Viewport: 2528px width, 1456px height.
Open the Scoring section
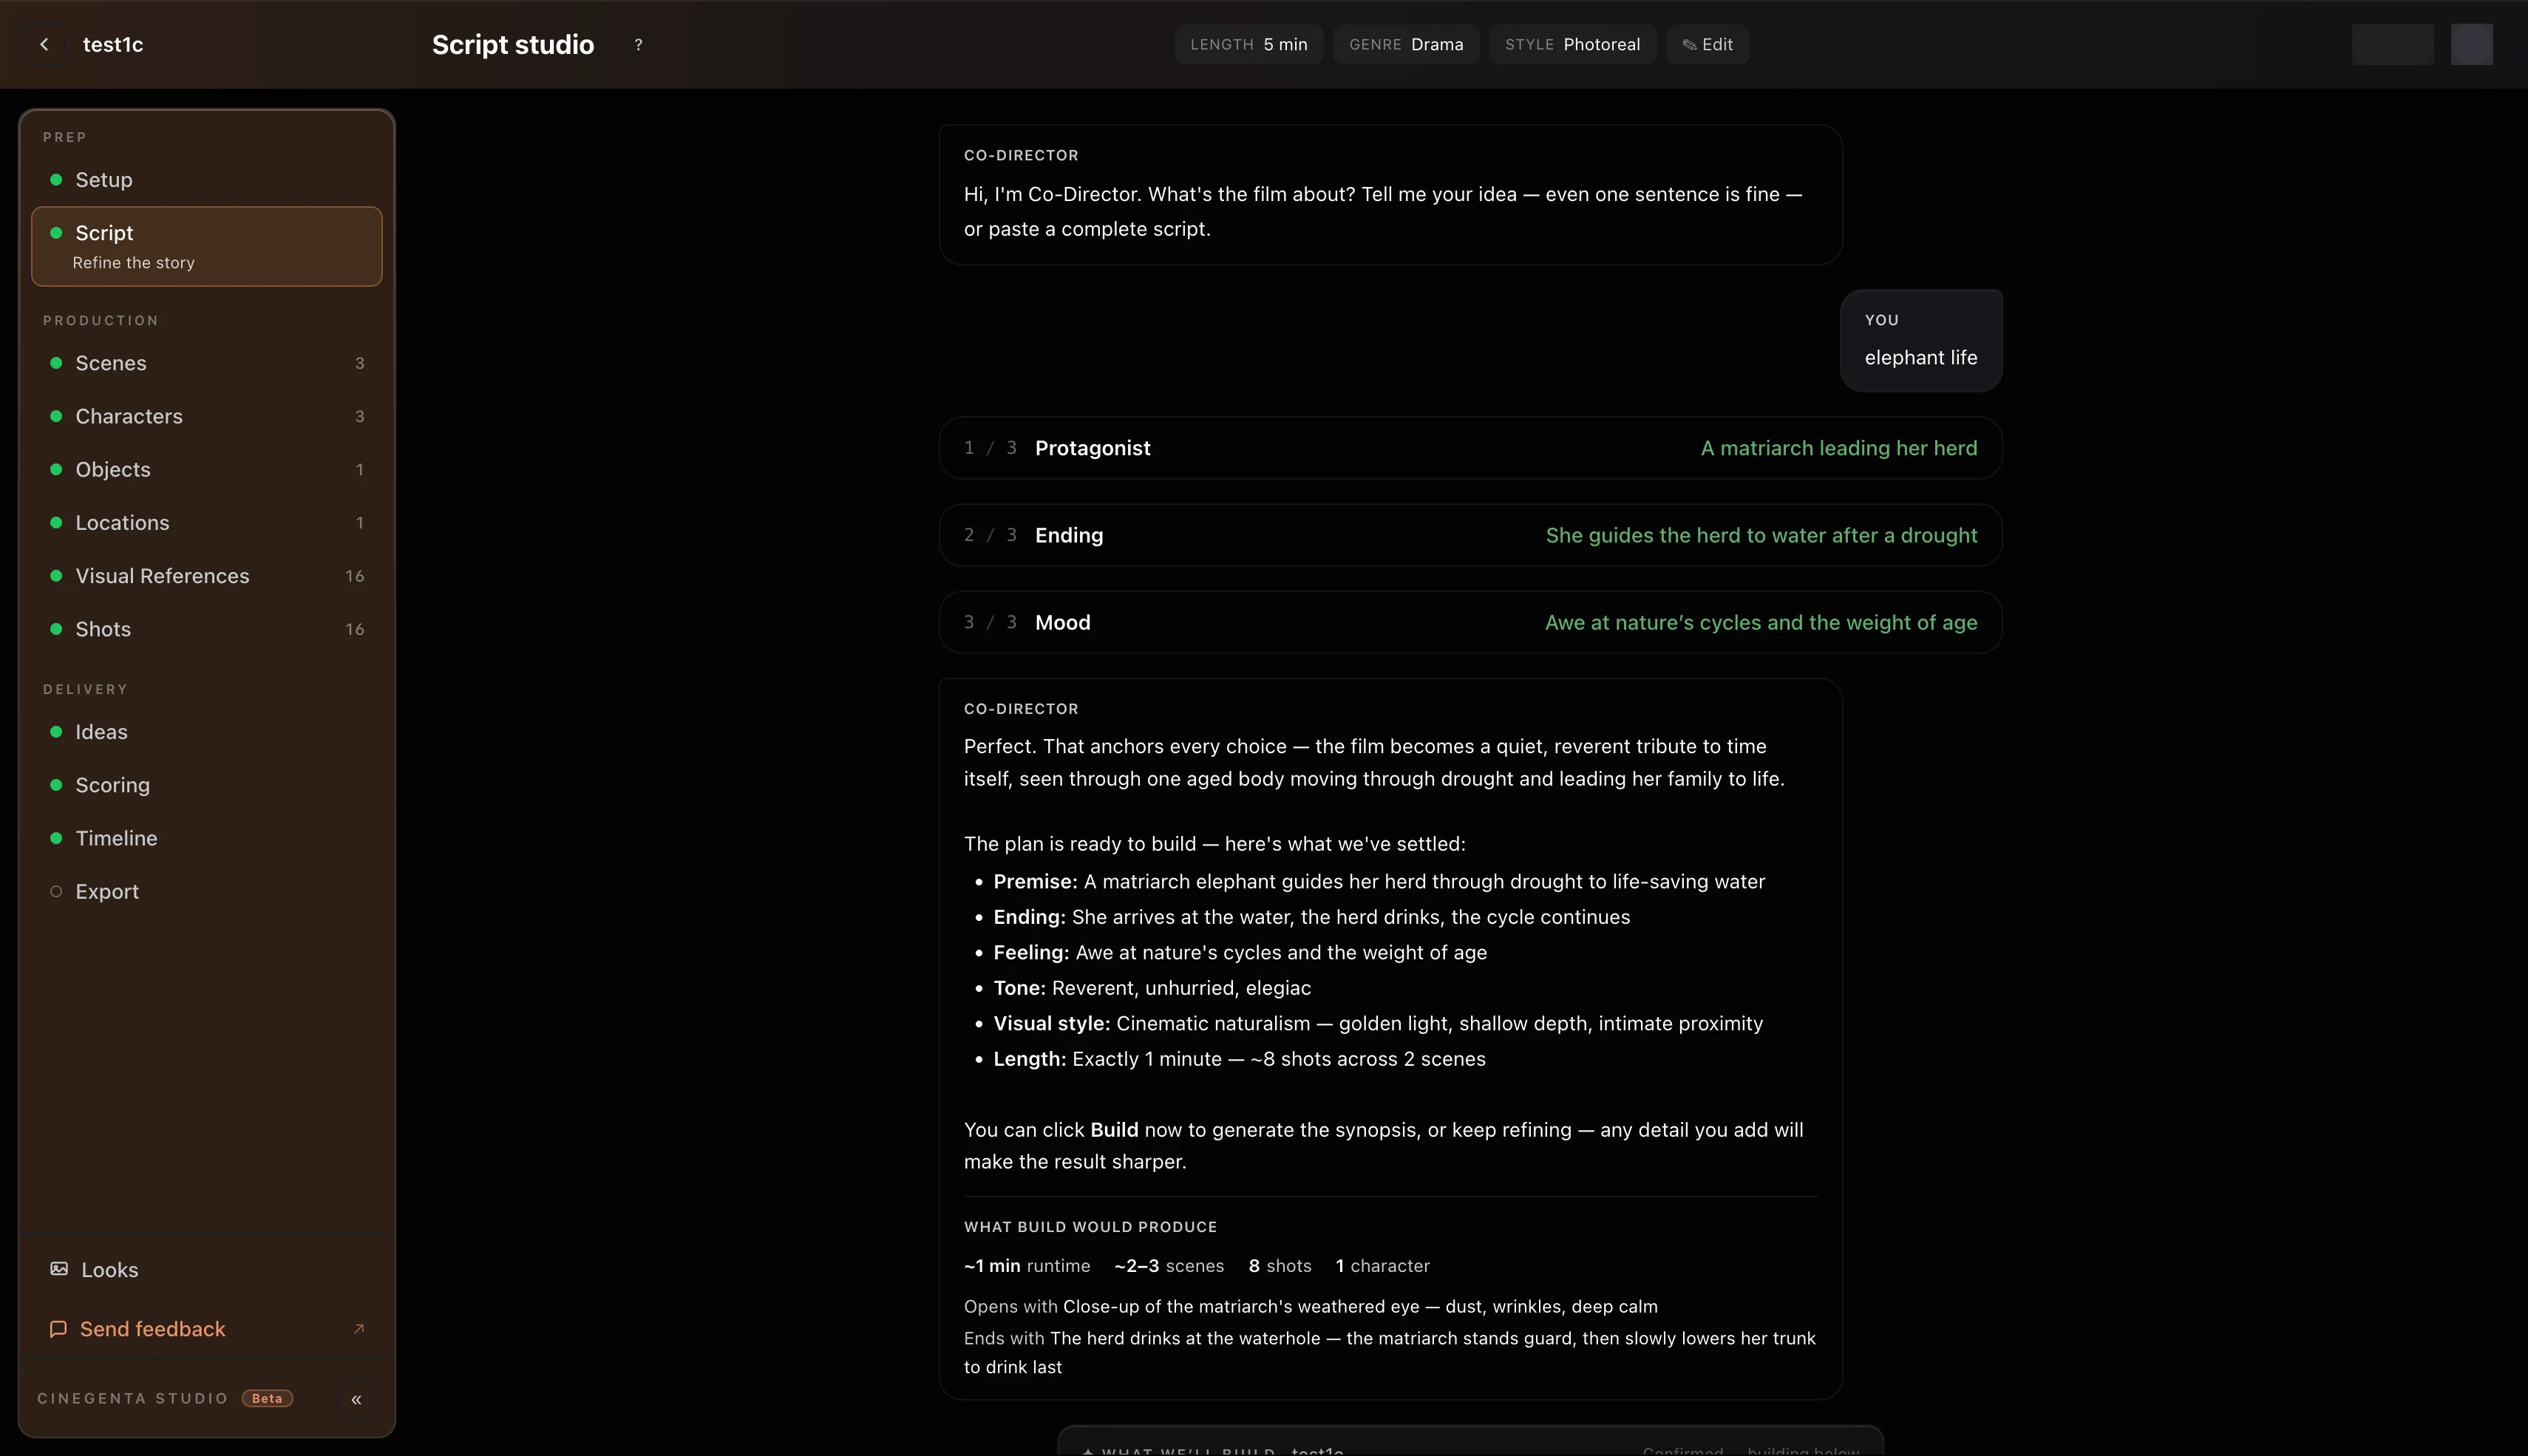point(207,785)
